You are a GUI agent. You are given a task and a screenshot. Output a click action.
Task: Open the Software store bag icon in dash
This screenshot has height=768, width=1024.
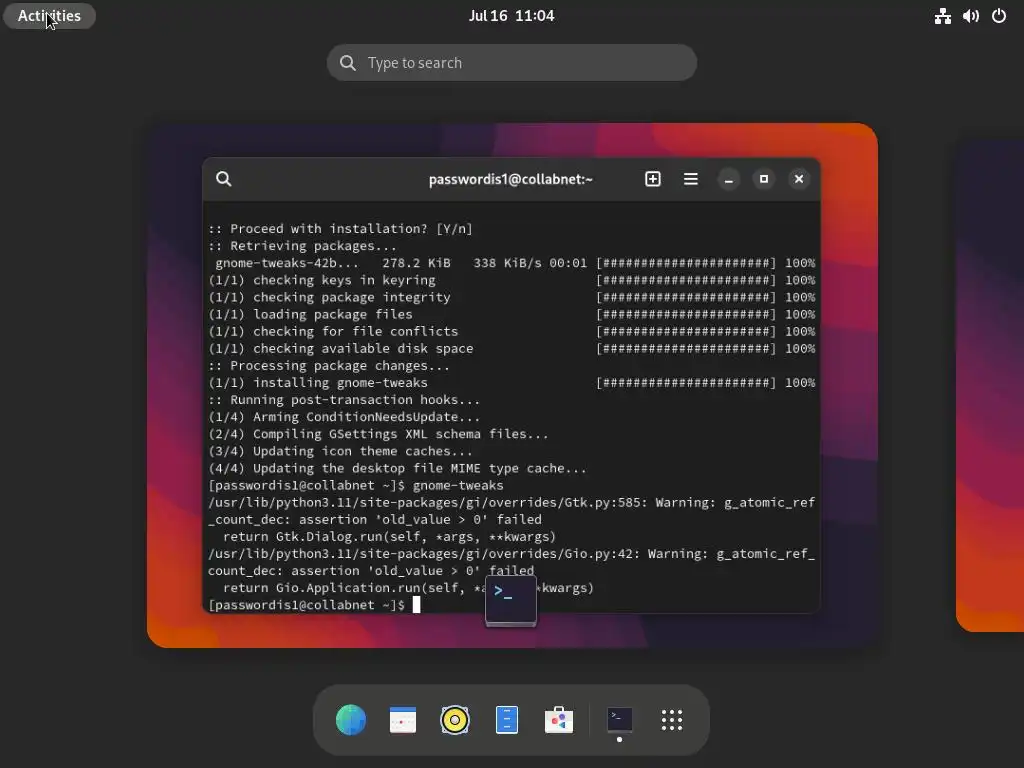558,720
